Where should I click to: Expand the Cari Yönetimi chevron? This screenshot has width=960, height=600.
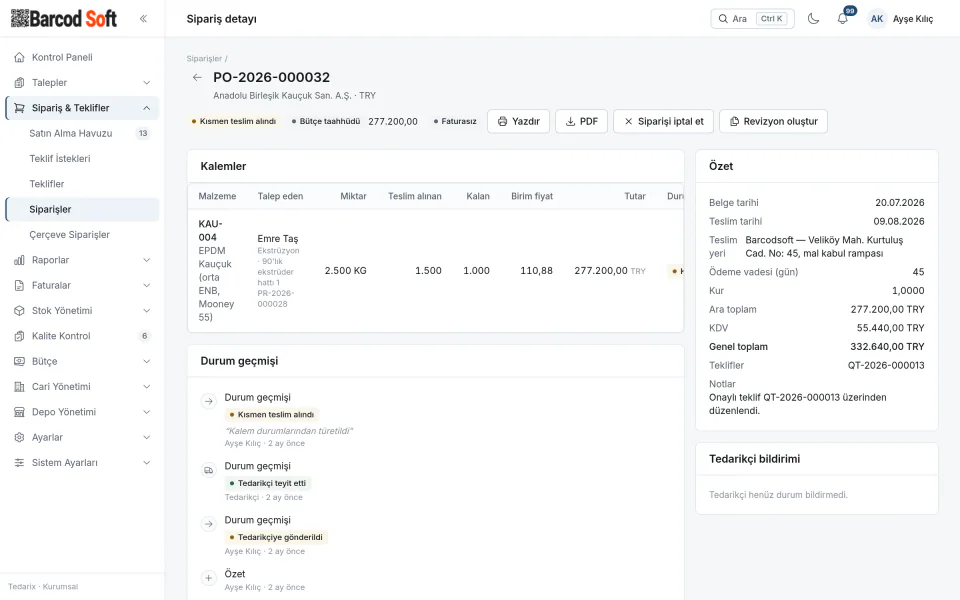pyautogui.click(x=146, y=387)
